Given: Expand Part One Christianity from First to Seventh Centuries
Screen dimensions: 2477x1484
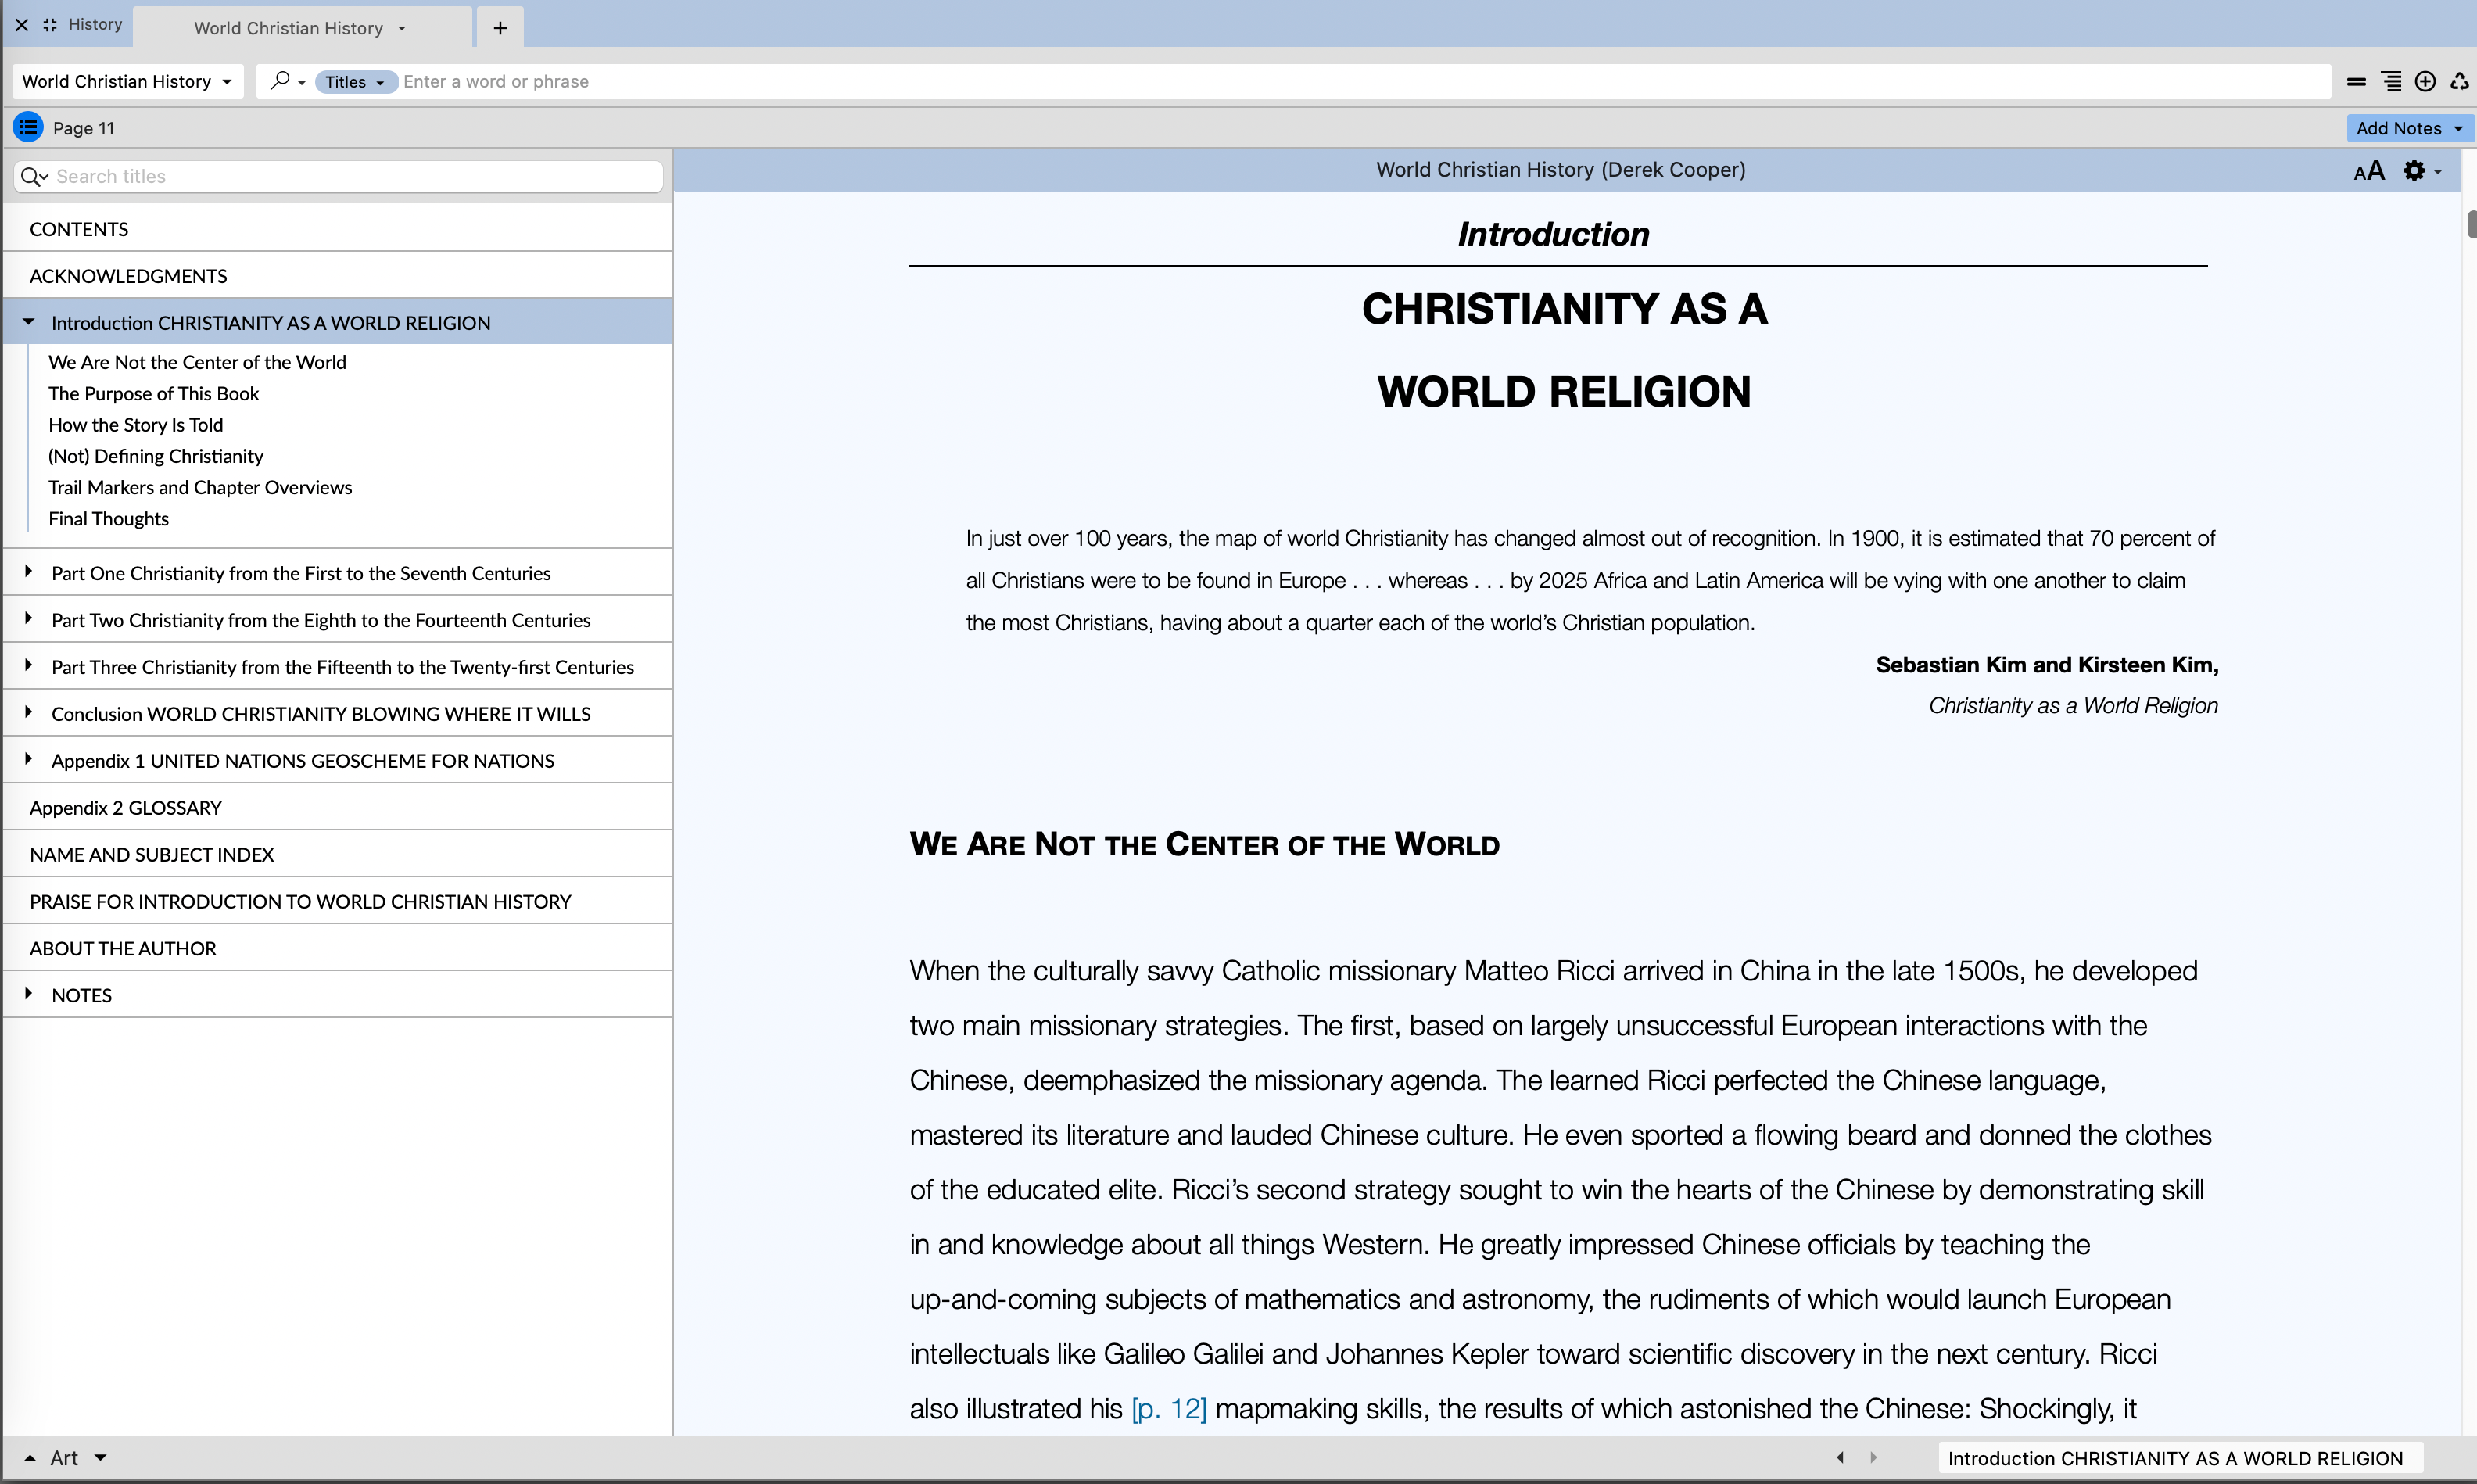Looking at the screenshot, I should tap(28, 572).
